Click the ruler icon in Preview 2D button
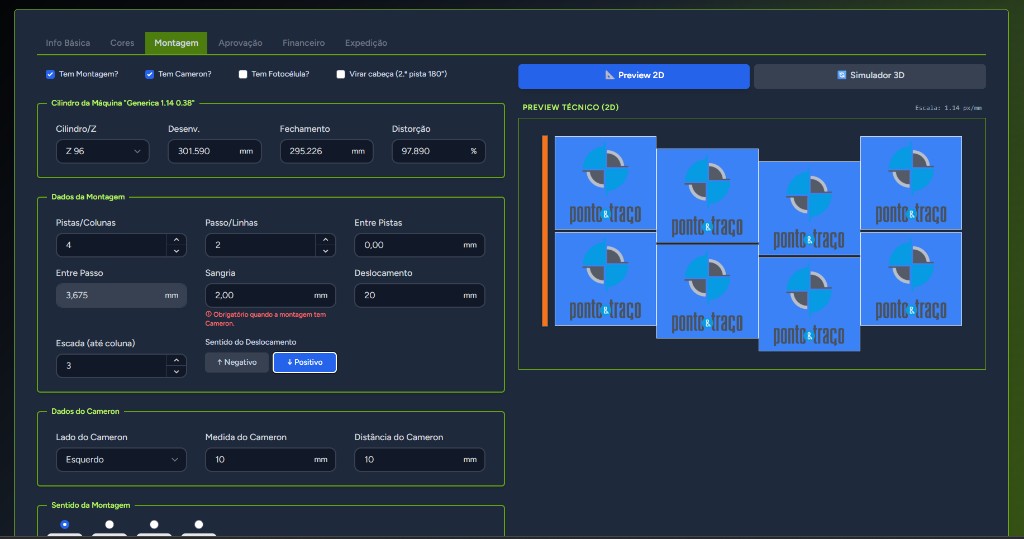This screenshot has width=1024, height=539. pos(609,75)
